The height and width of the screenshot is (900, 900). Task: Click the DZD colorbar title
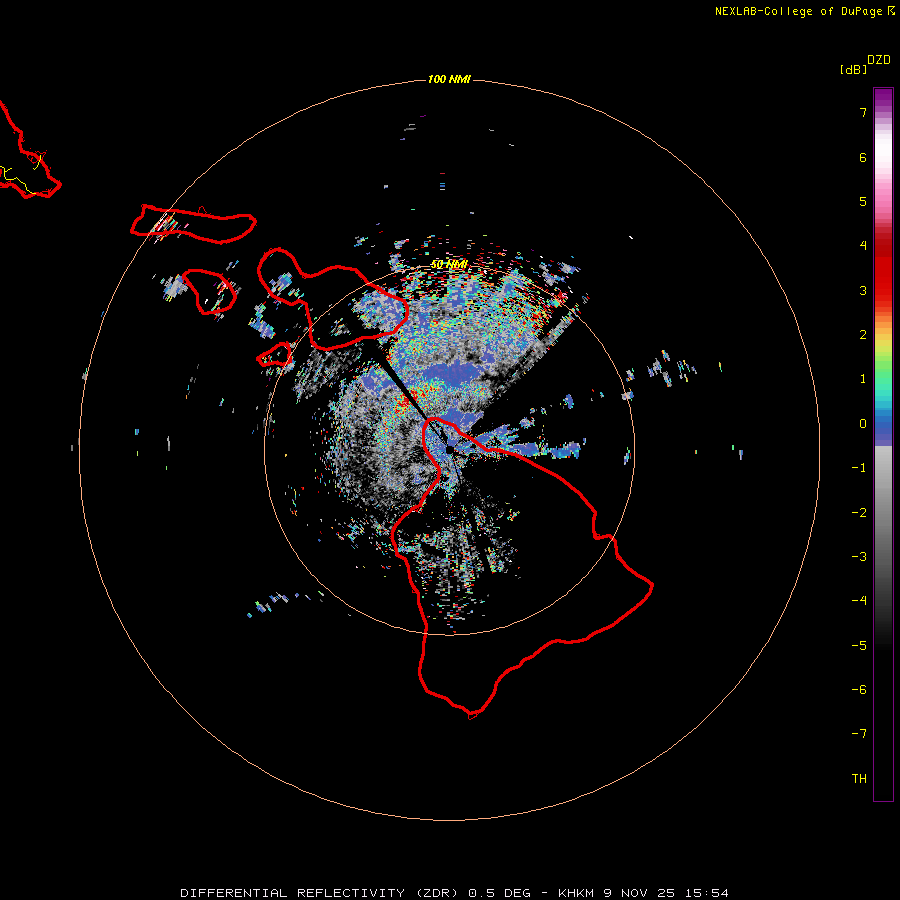click(879, 60)
